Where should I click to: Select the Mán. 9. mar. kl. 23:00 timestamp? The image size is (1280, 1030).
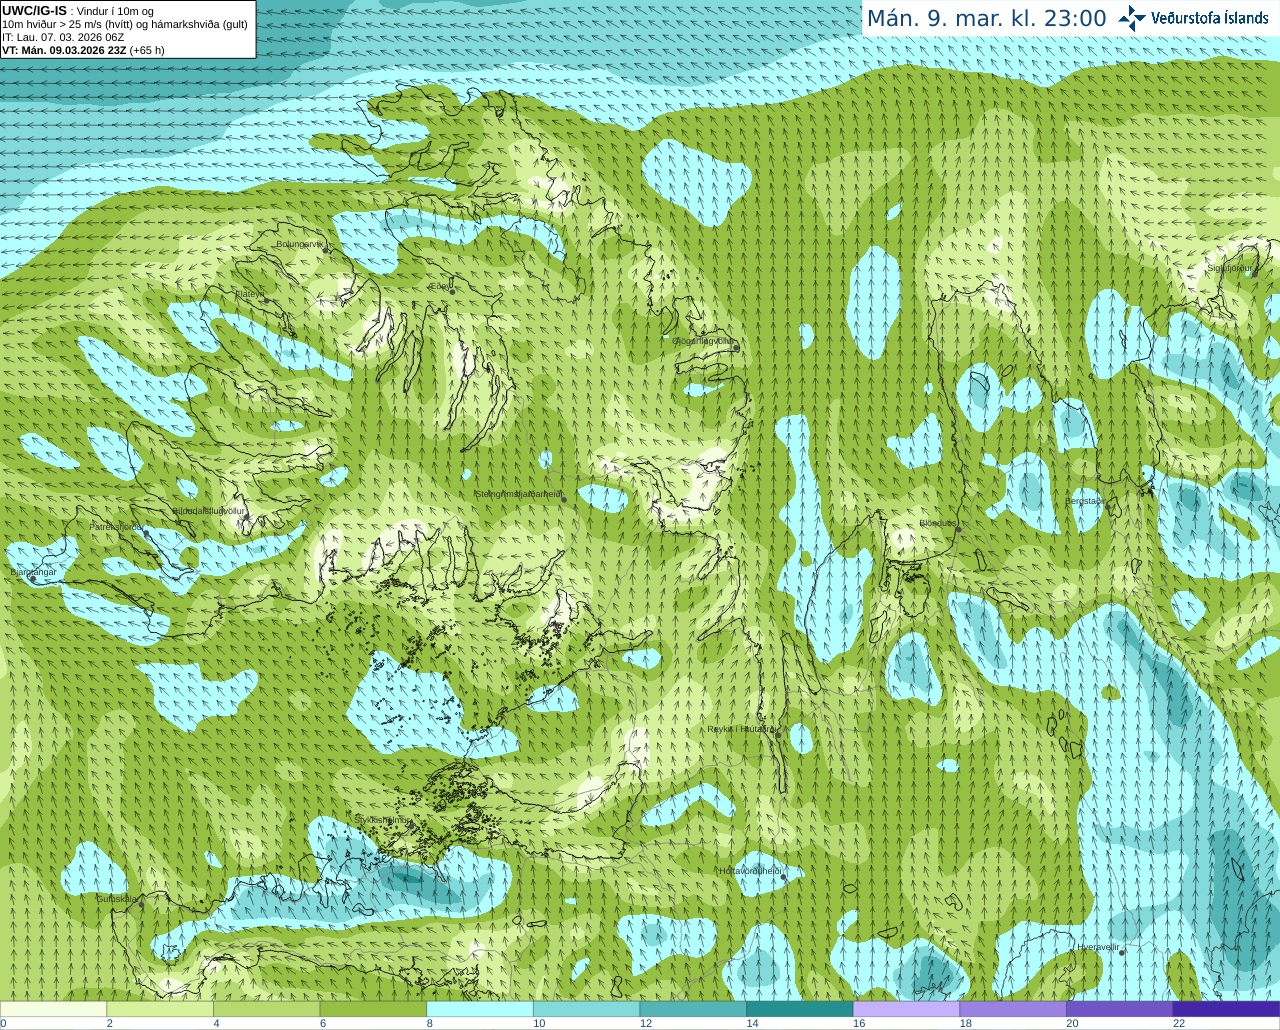[x=986, y=19]
